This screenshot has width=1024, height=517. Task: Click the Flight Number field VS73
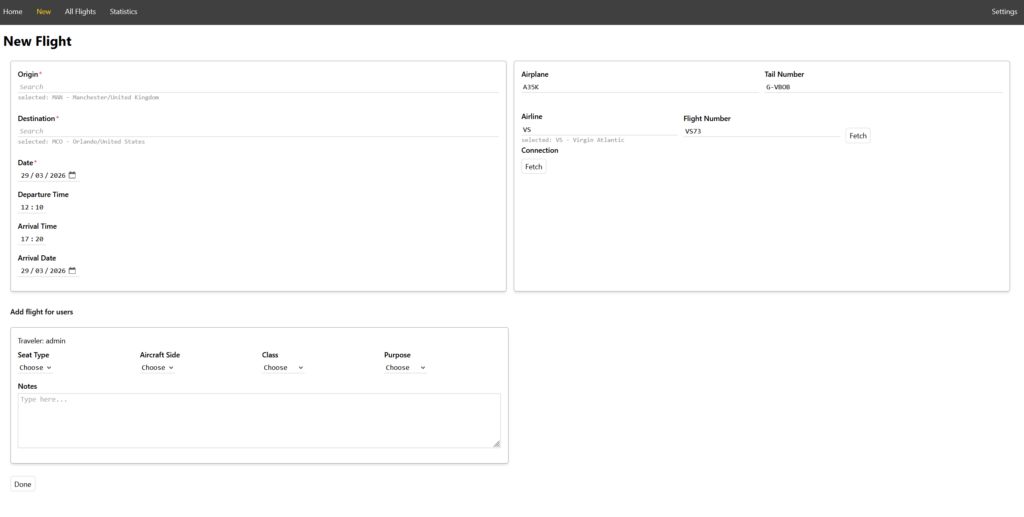(762, 131)
